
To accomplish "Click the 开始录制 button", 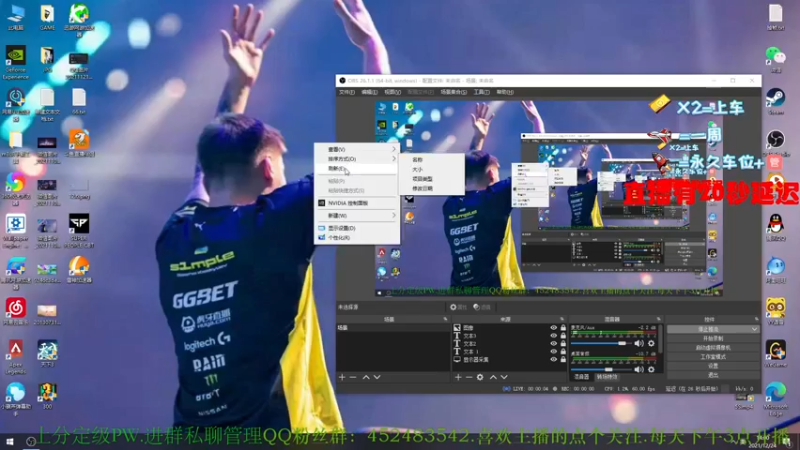I will point(713,338).
